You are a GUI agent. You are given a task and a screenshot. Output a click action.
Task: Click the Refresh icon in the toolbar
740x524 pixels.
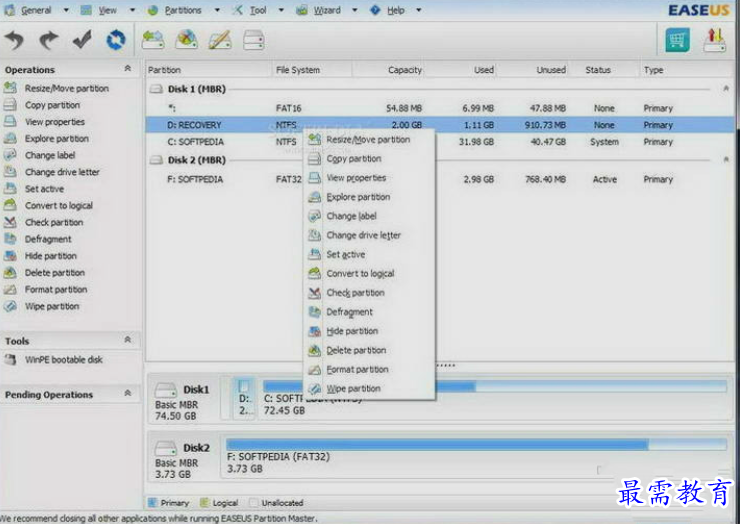pos(116,40)
